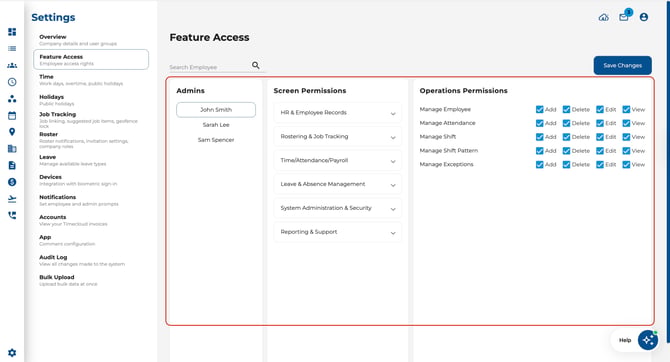670x362 pixels.
Task: Open the Devices settings section
Action: pyautogui.click(x=78, y=180)
